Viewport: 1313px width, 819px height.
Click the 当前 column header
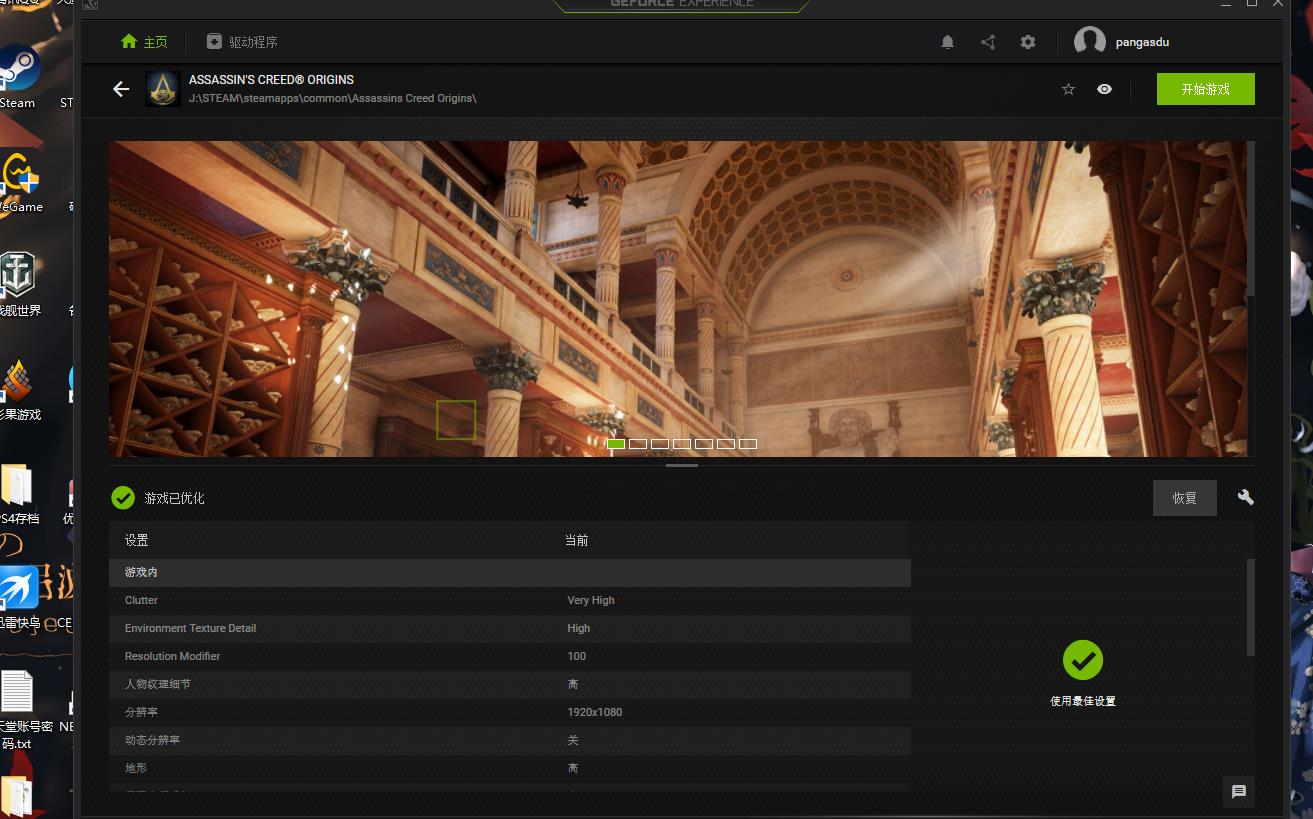577,540
